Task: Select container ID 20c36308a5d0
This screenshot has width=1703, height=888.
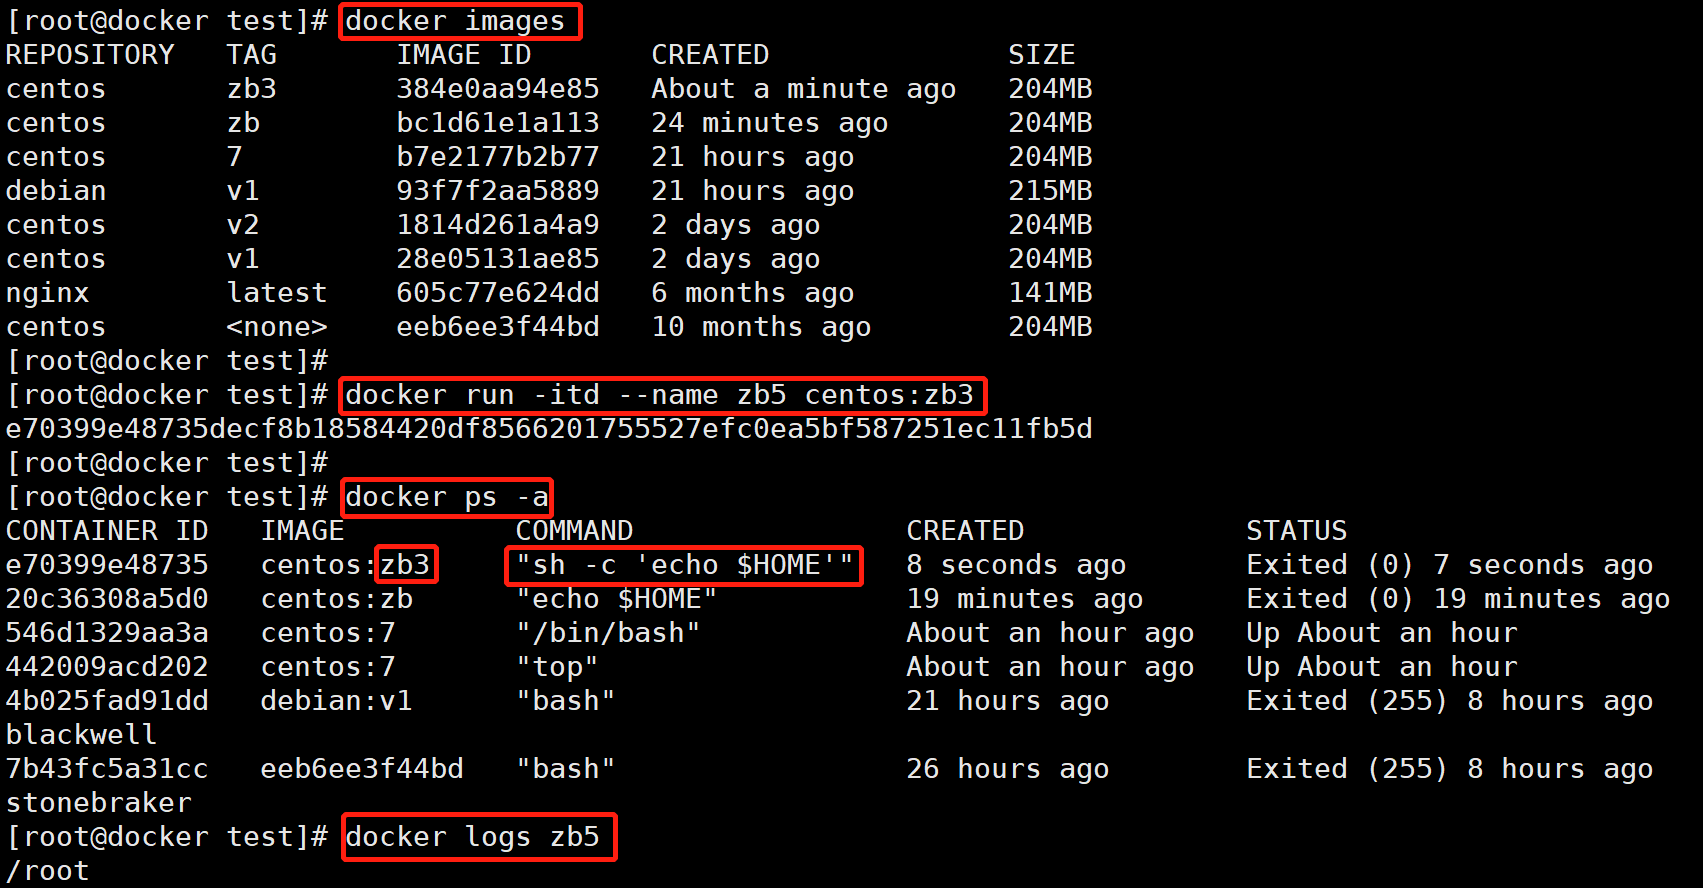Action: (x=107, y=599)
